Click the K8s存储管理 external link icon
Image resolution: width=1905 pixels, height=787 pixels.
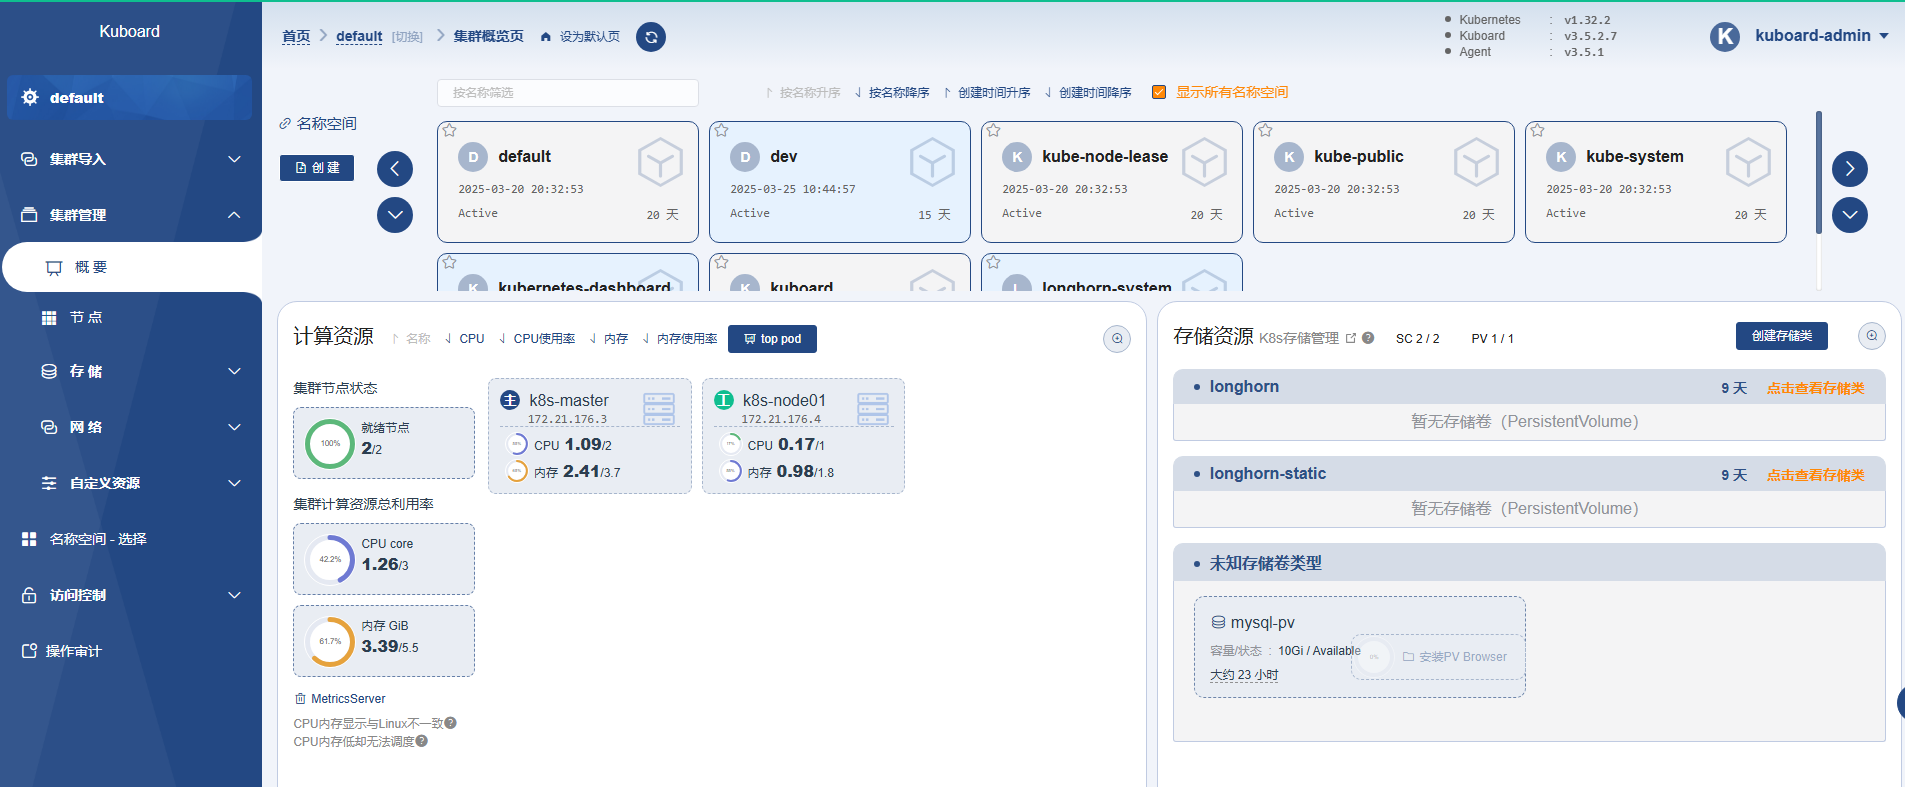point(1351,338)
